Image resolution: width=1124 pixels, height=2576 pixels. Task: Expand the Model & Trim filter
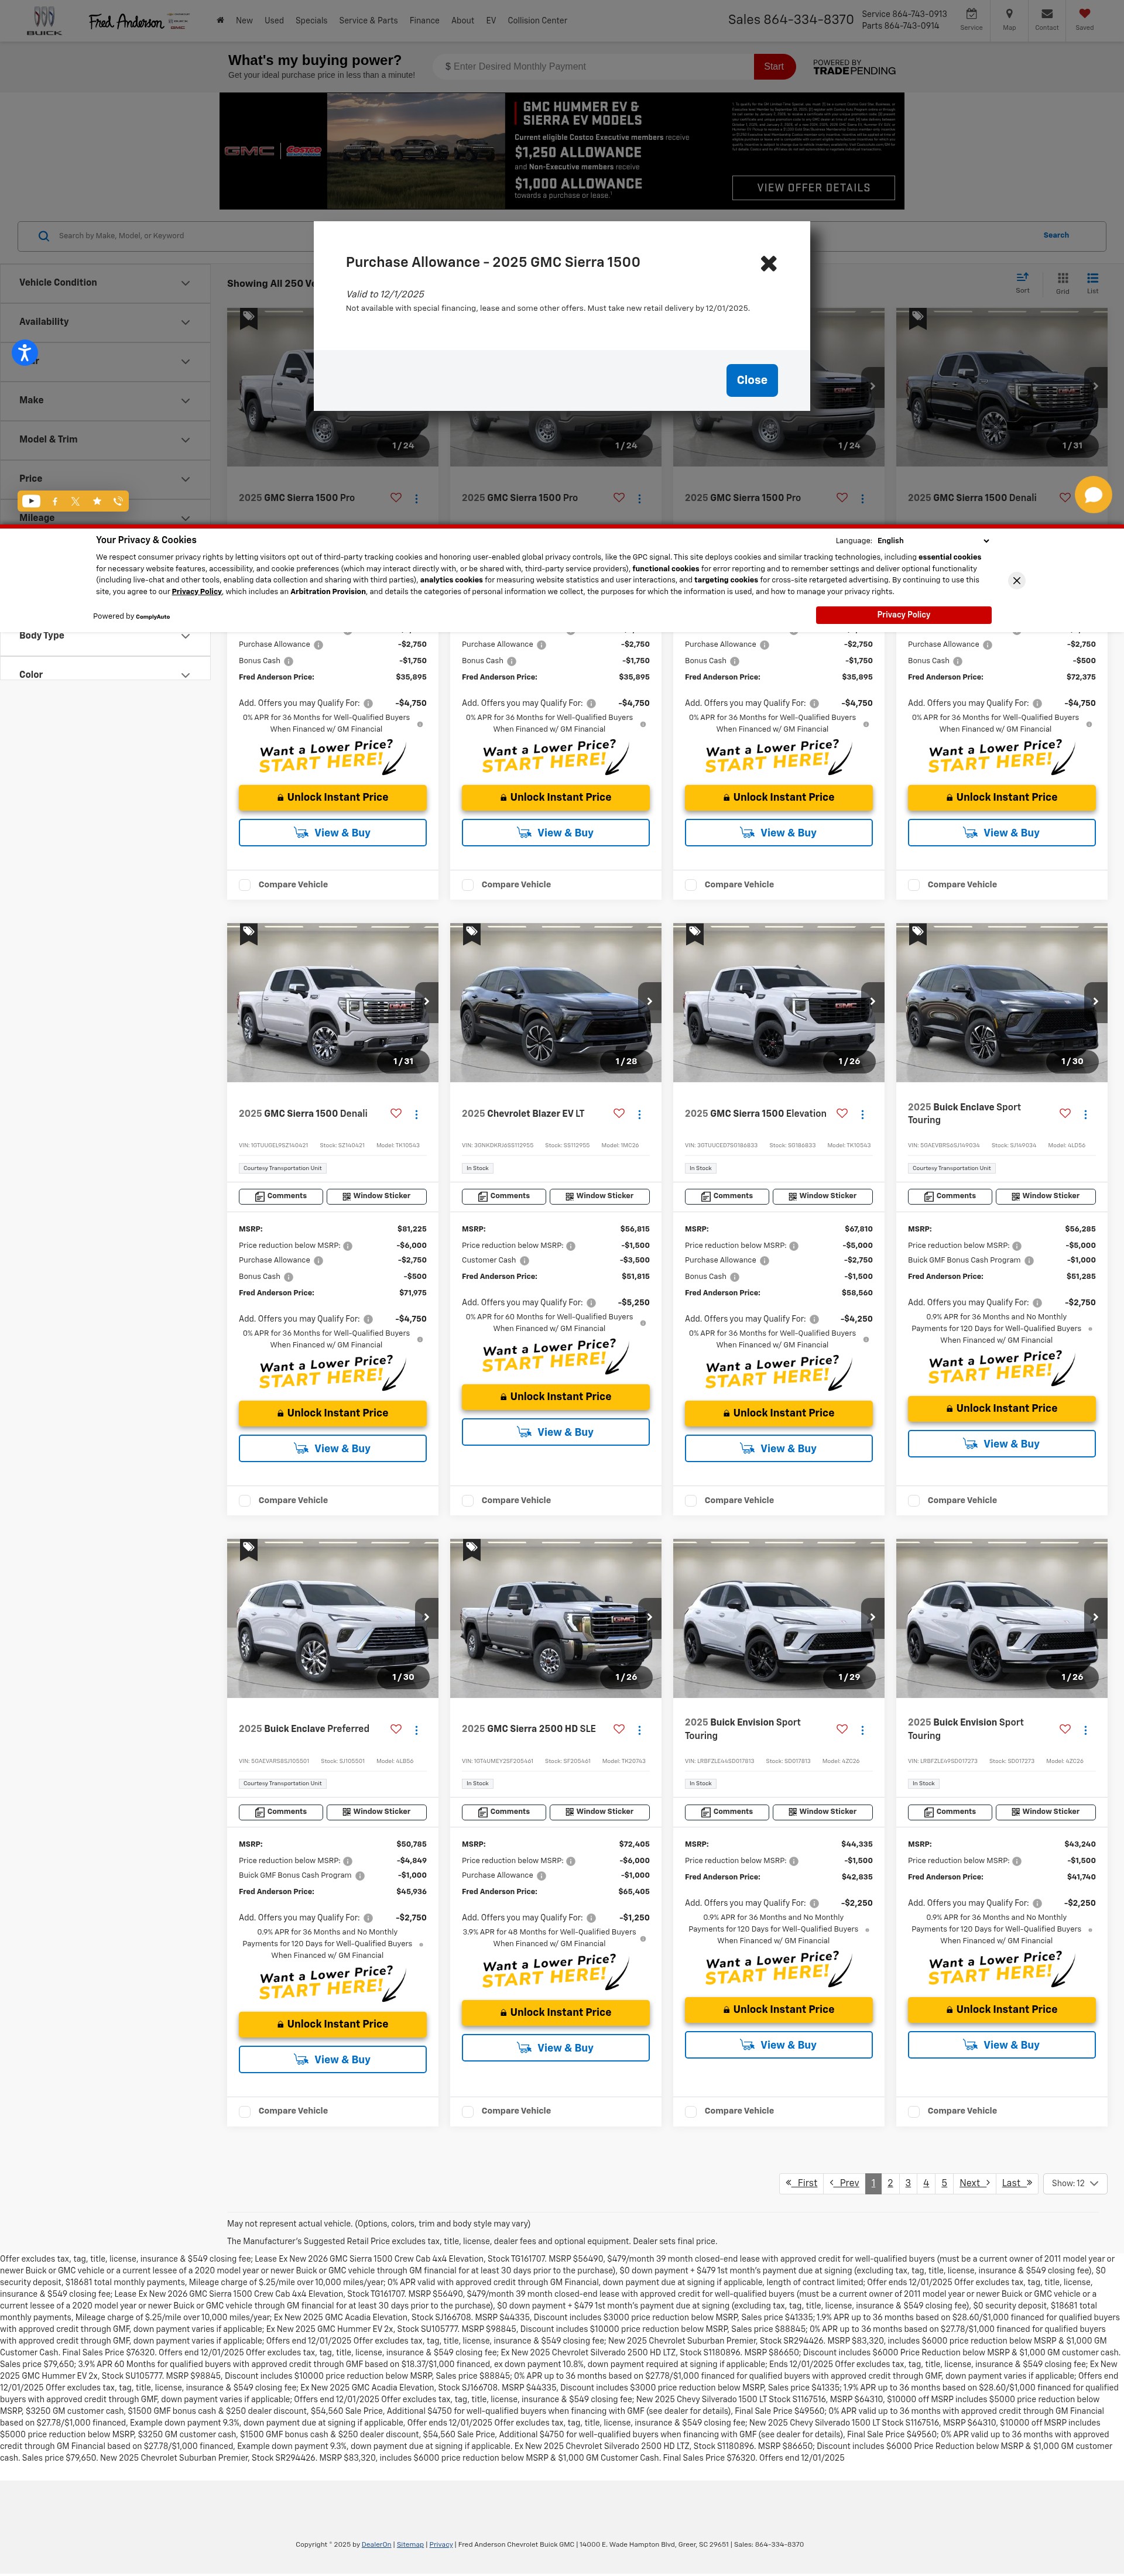point(105,439)
